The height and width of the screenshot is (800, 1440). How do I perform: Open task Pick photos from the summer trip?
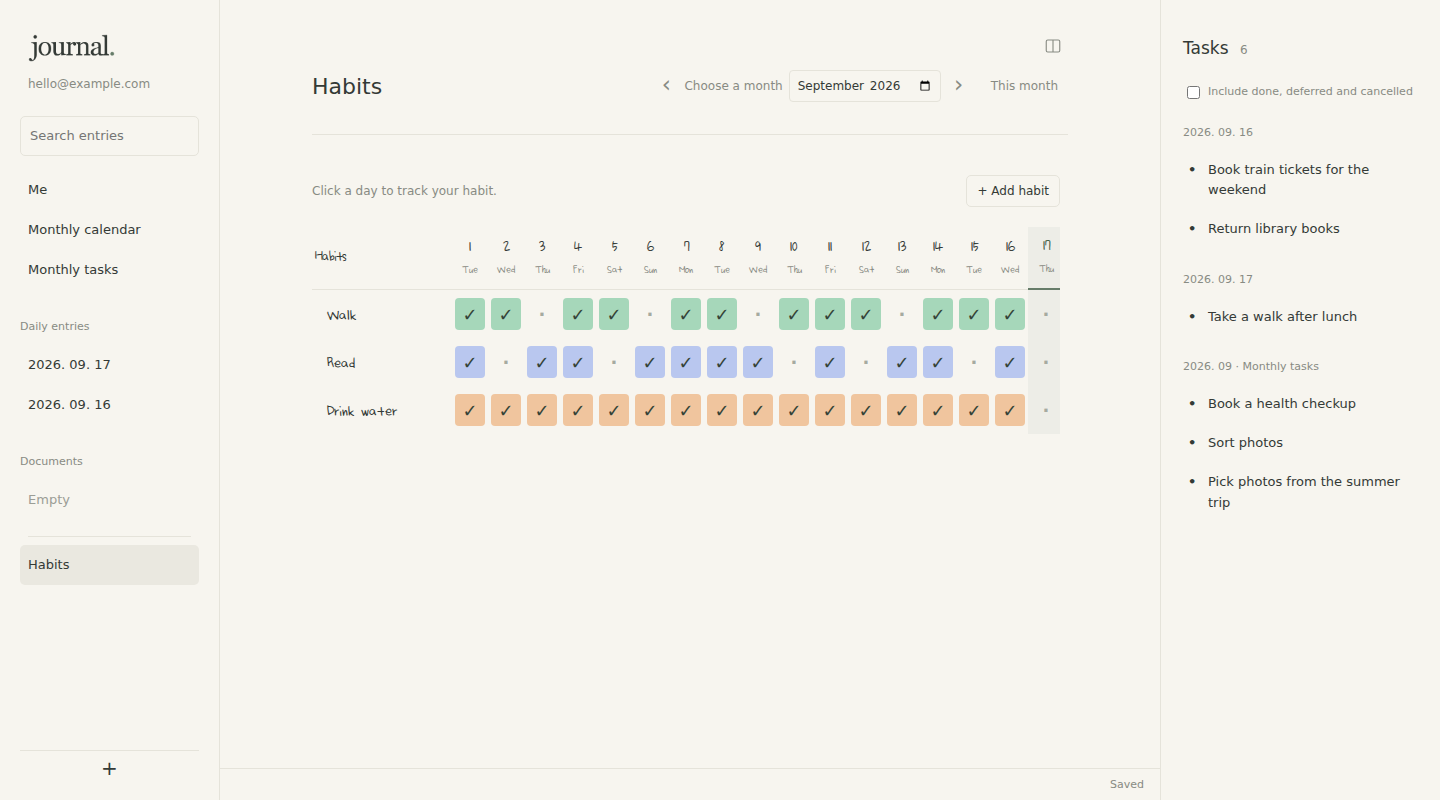tap(1304, 492)
